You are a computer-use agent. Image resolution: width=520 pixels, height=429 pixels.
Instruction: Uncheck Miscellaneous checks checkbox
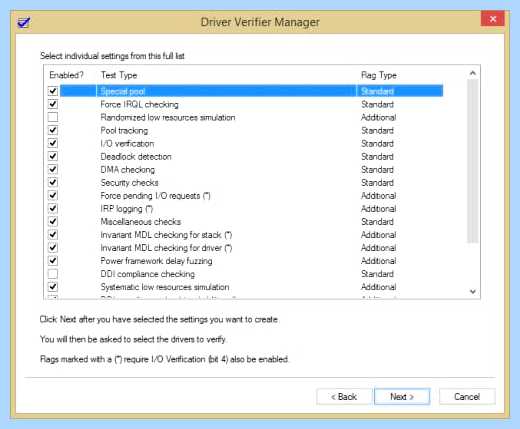(x=53, y=221)
